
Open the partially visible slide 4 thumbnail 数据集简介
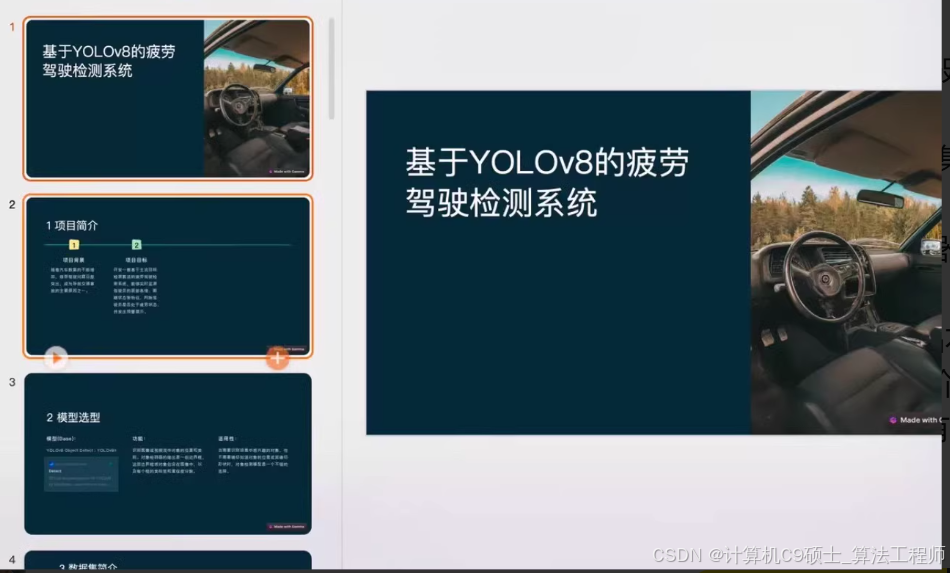[168, 560]
